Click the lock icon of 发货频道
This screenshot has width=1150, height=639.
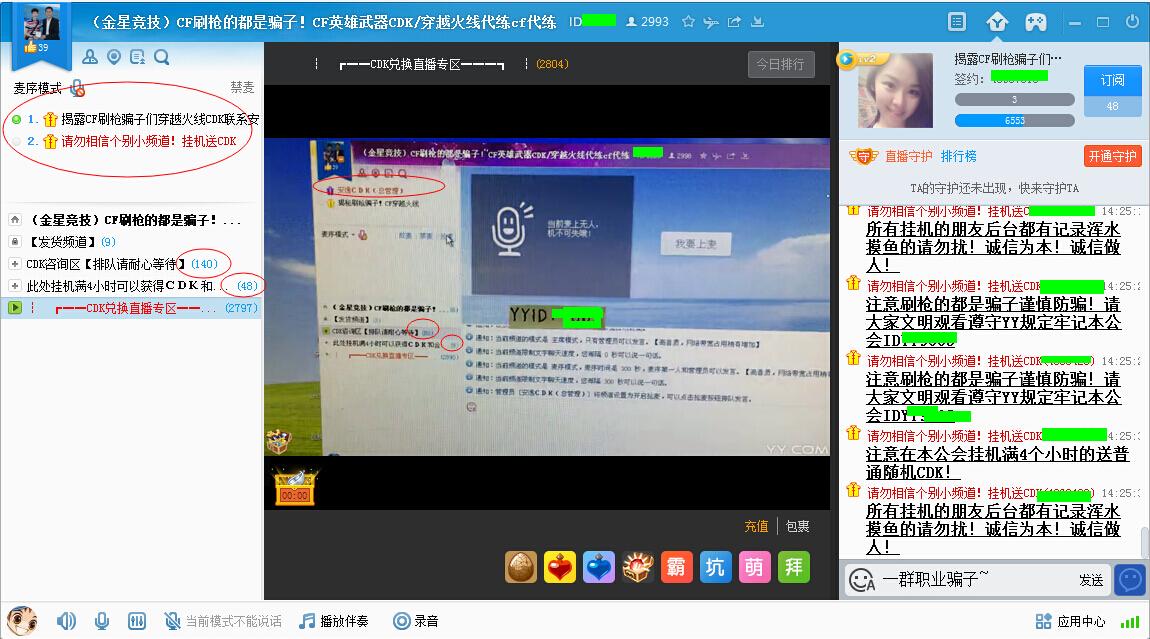coord(15,241)
